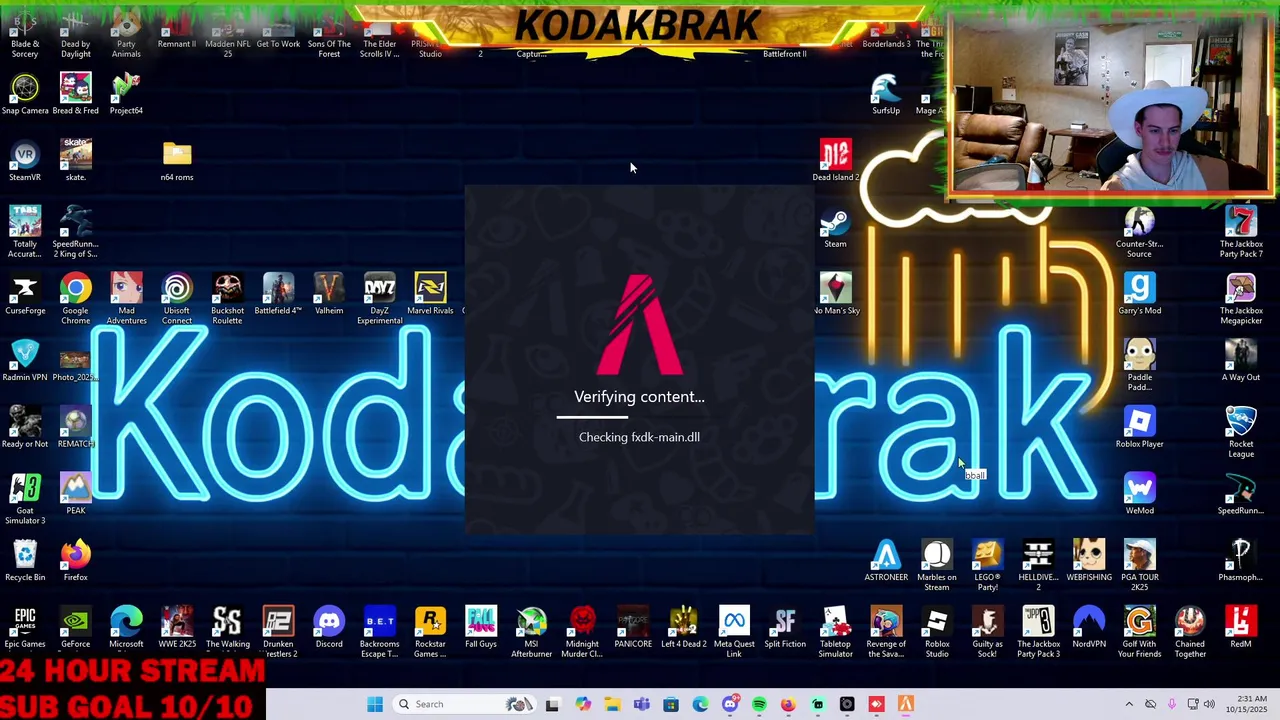
Task: Launch Rockstar Games launcher shortcut
Action: coord(430,632)
